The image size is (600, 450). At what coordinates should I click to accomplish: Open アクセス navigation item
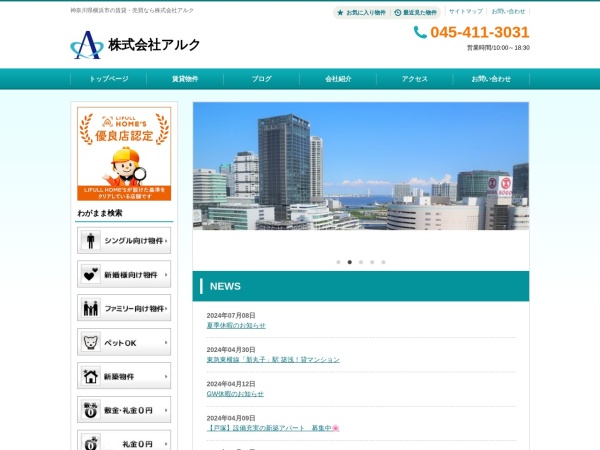click(x=415, y=79)
